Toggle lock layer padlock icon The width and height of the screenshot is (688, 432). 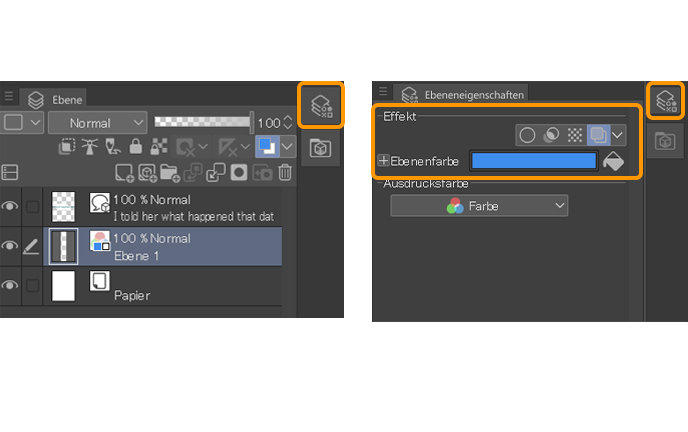point(136,146)
